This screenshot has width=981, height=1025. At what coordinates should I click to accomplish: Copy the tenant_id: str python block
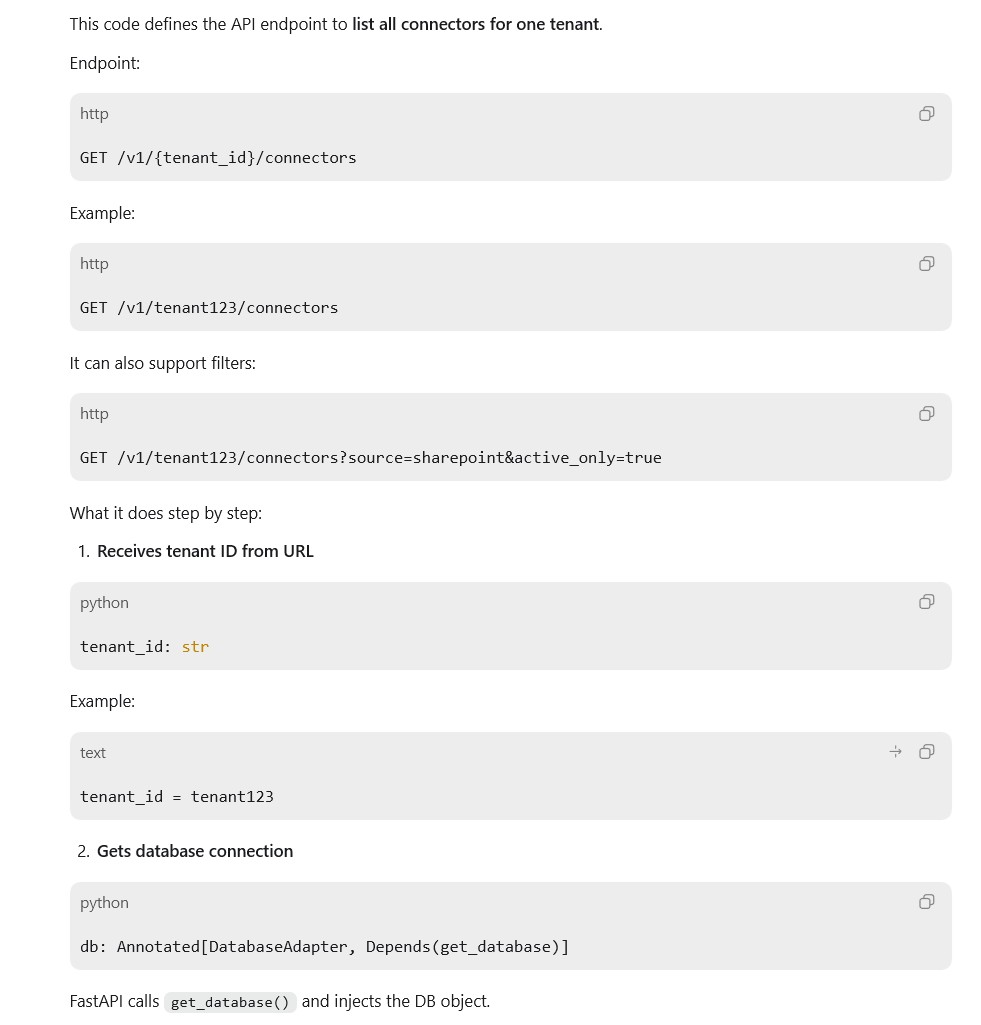[925, 602]
